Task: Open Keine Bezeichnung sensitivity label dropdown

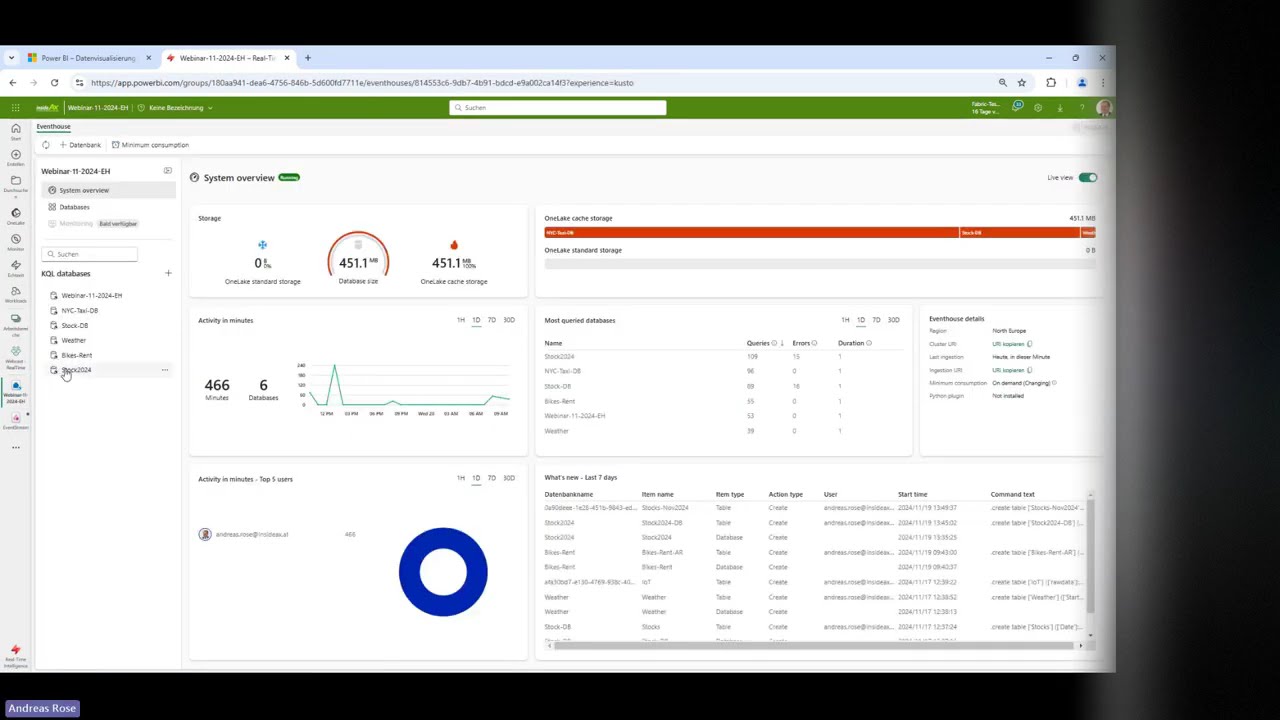Action: [x=175, y=108]
